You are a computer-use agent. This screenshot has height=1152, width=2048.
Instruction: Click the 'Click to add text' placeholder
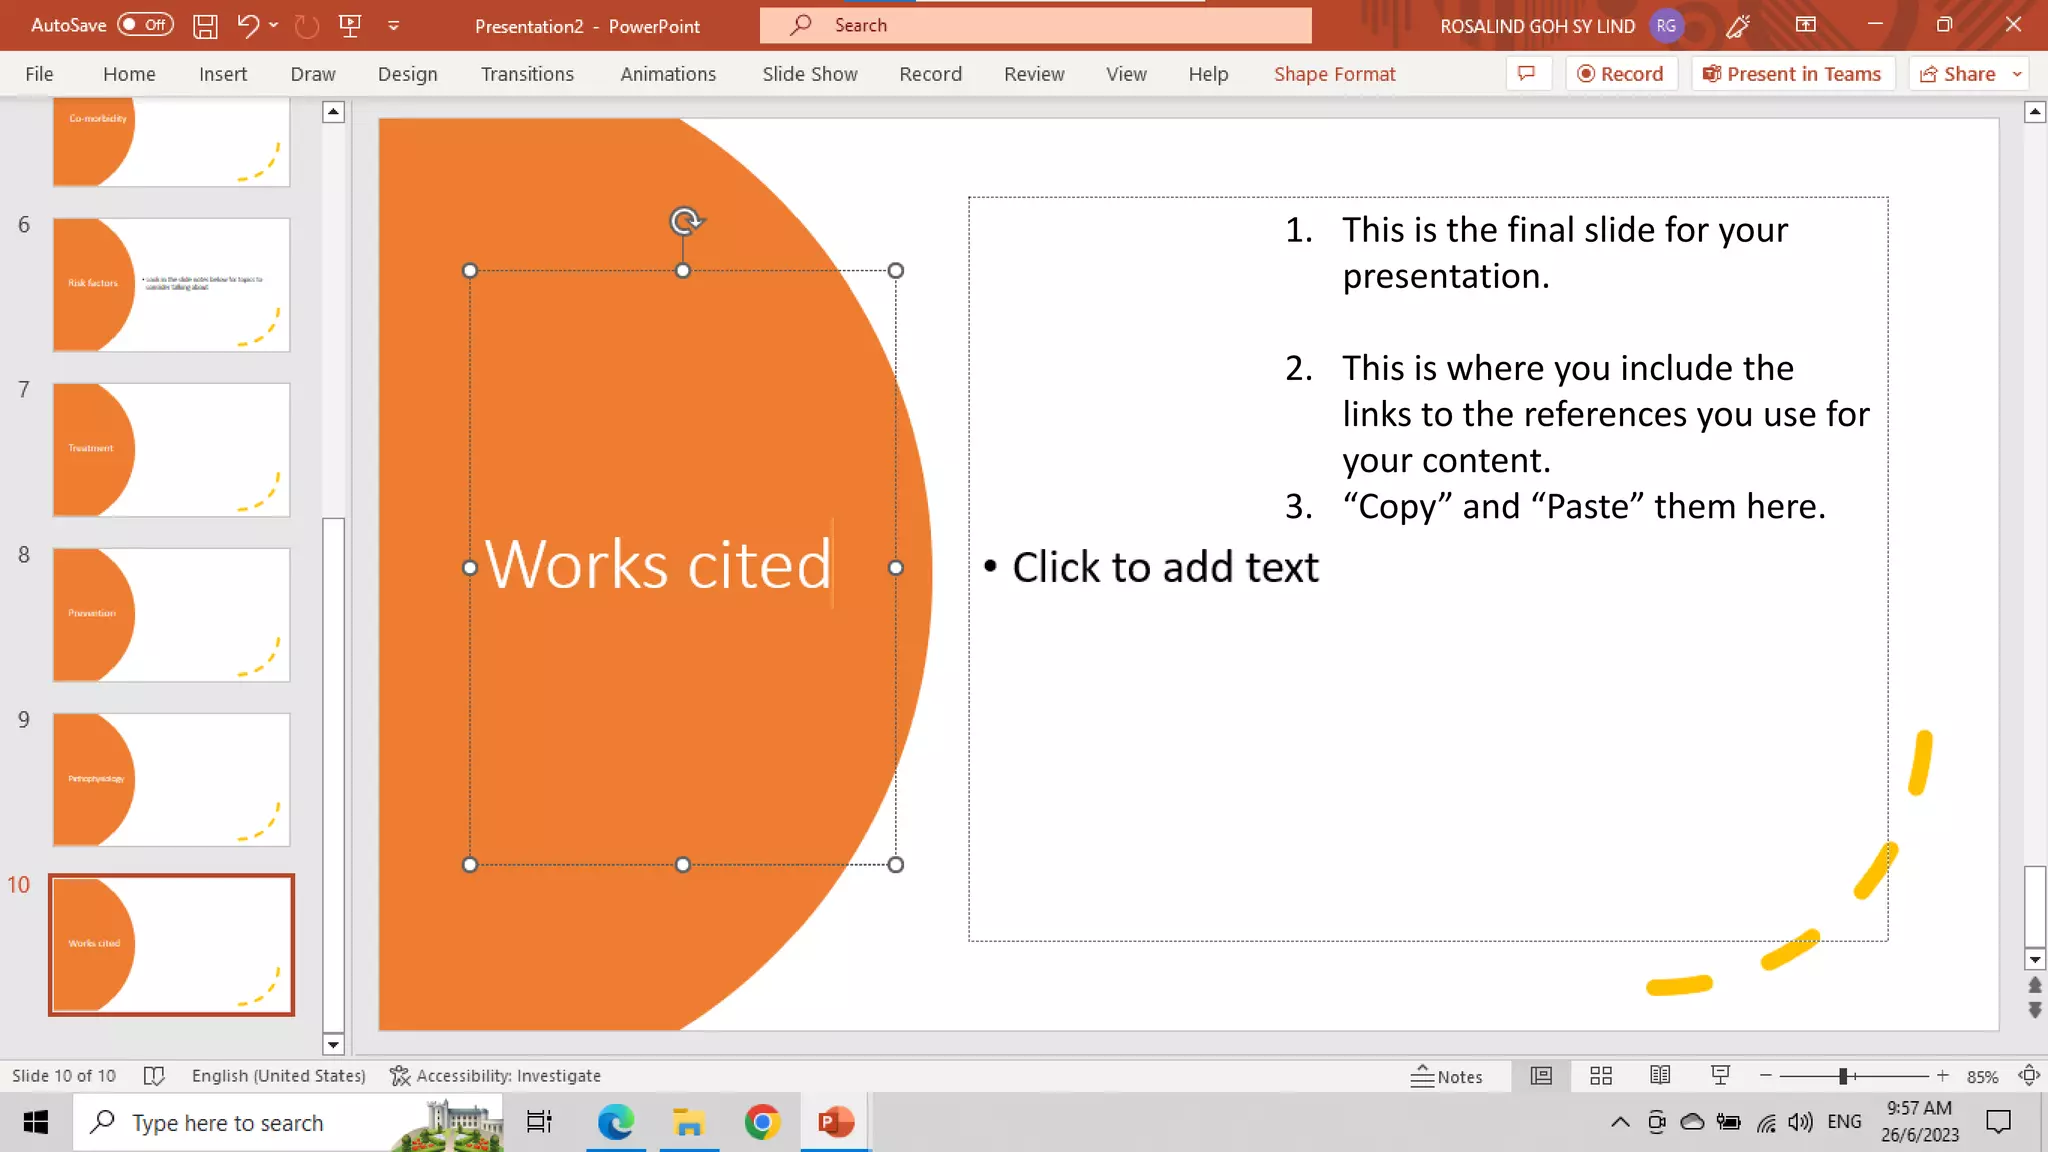click(x=1165, y=567)
